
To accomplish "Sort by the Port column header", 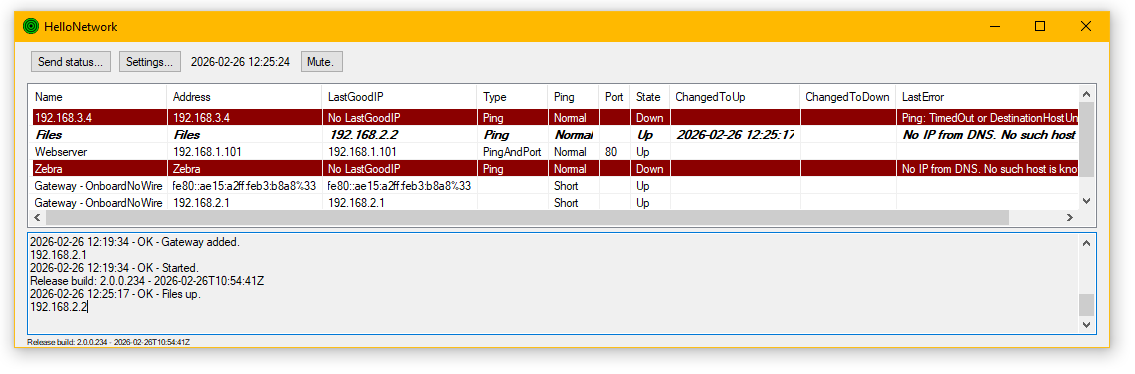I will point(615,97).
